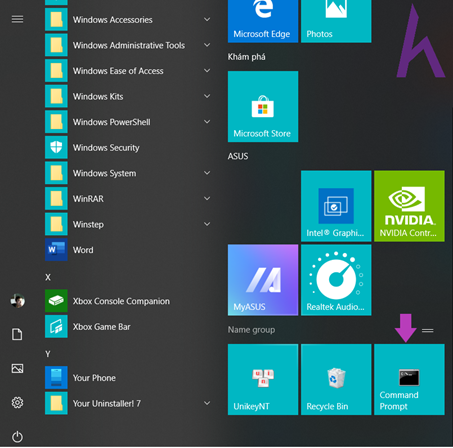Image resolution: width=453 pixels, height=448 pixels.
Task: Expand the Windows PowerShell folder chevron
Action: pos(207,122)
